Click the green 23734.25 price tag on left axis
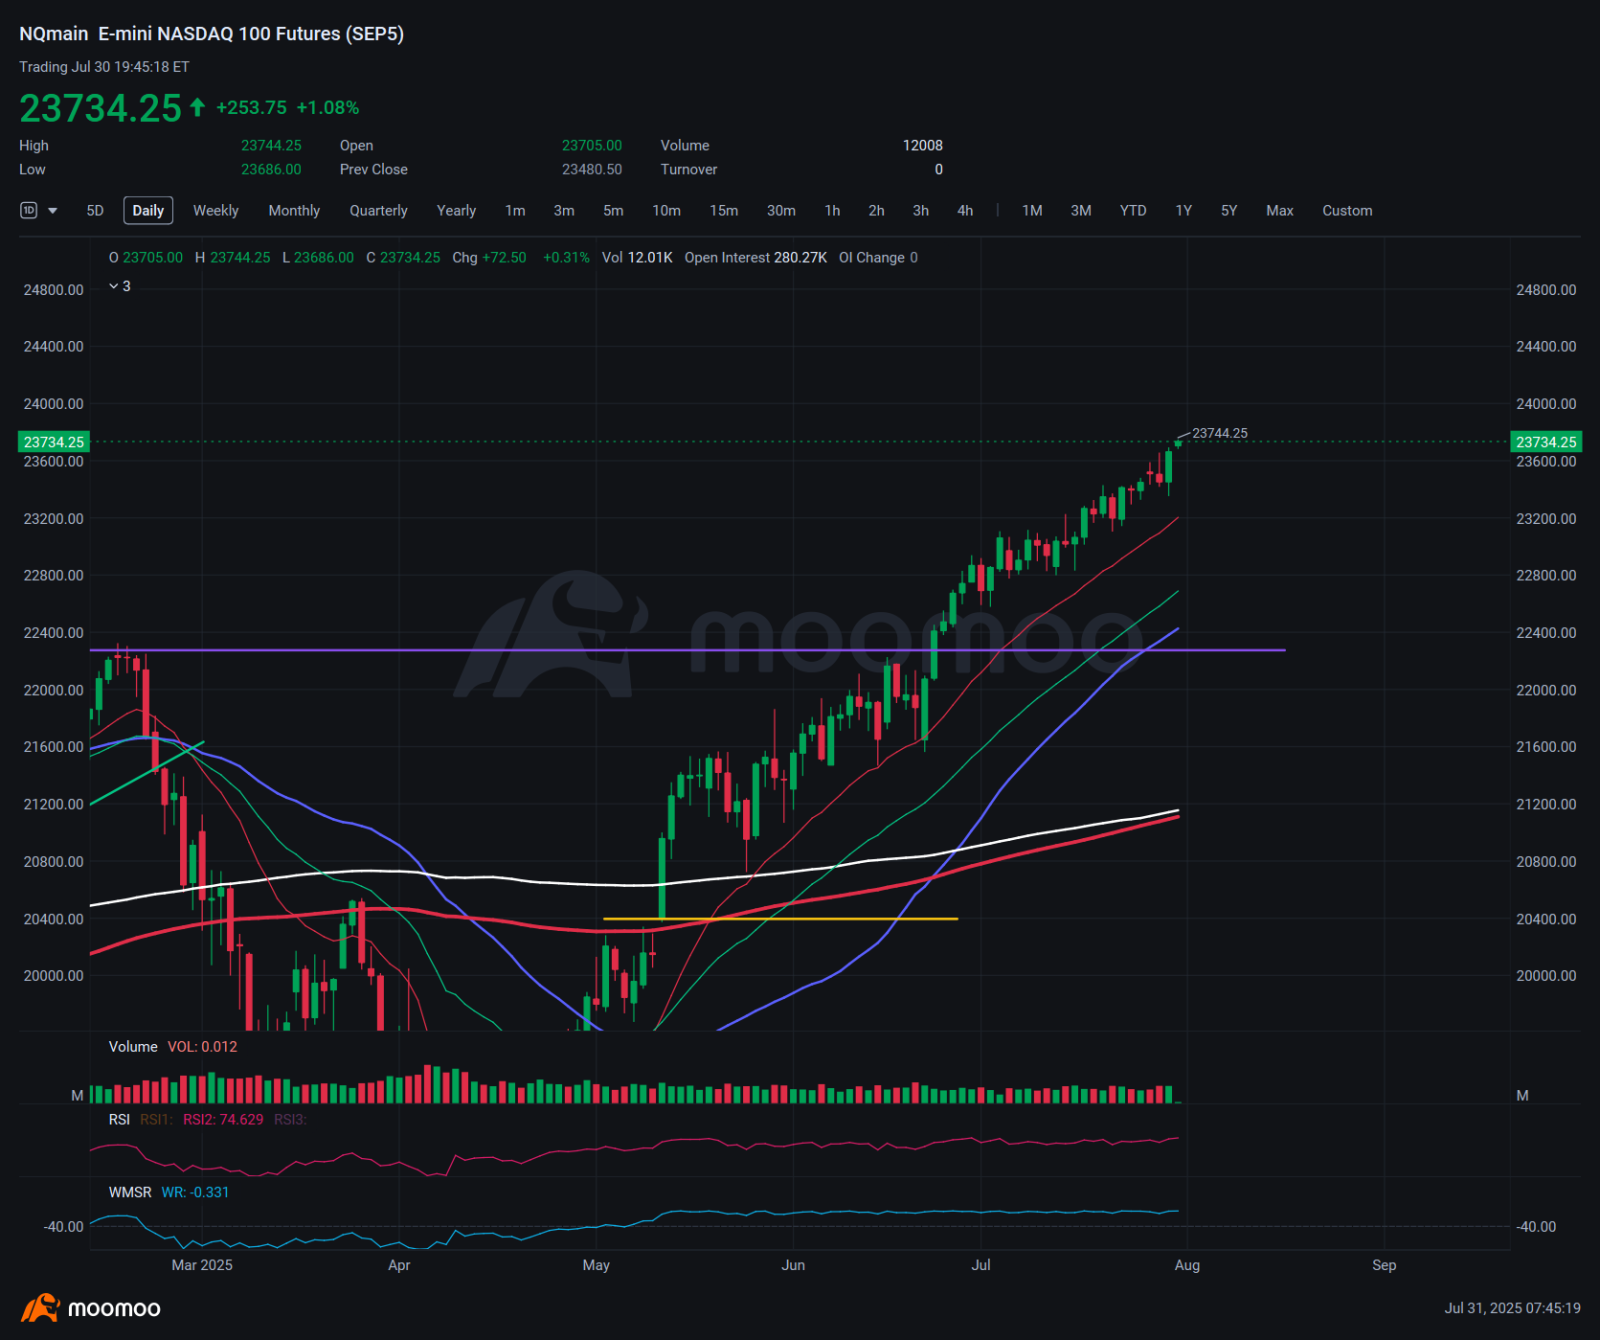This screenshot has width=1600, height=1340. [x=54, y=442]
